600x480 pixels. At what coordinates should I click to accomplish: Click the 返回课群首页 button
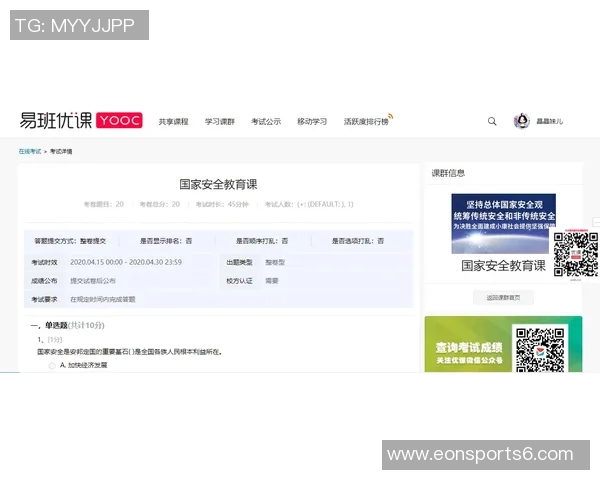click(x=503, y=297)
